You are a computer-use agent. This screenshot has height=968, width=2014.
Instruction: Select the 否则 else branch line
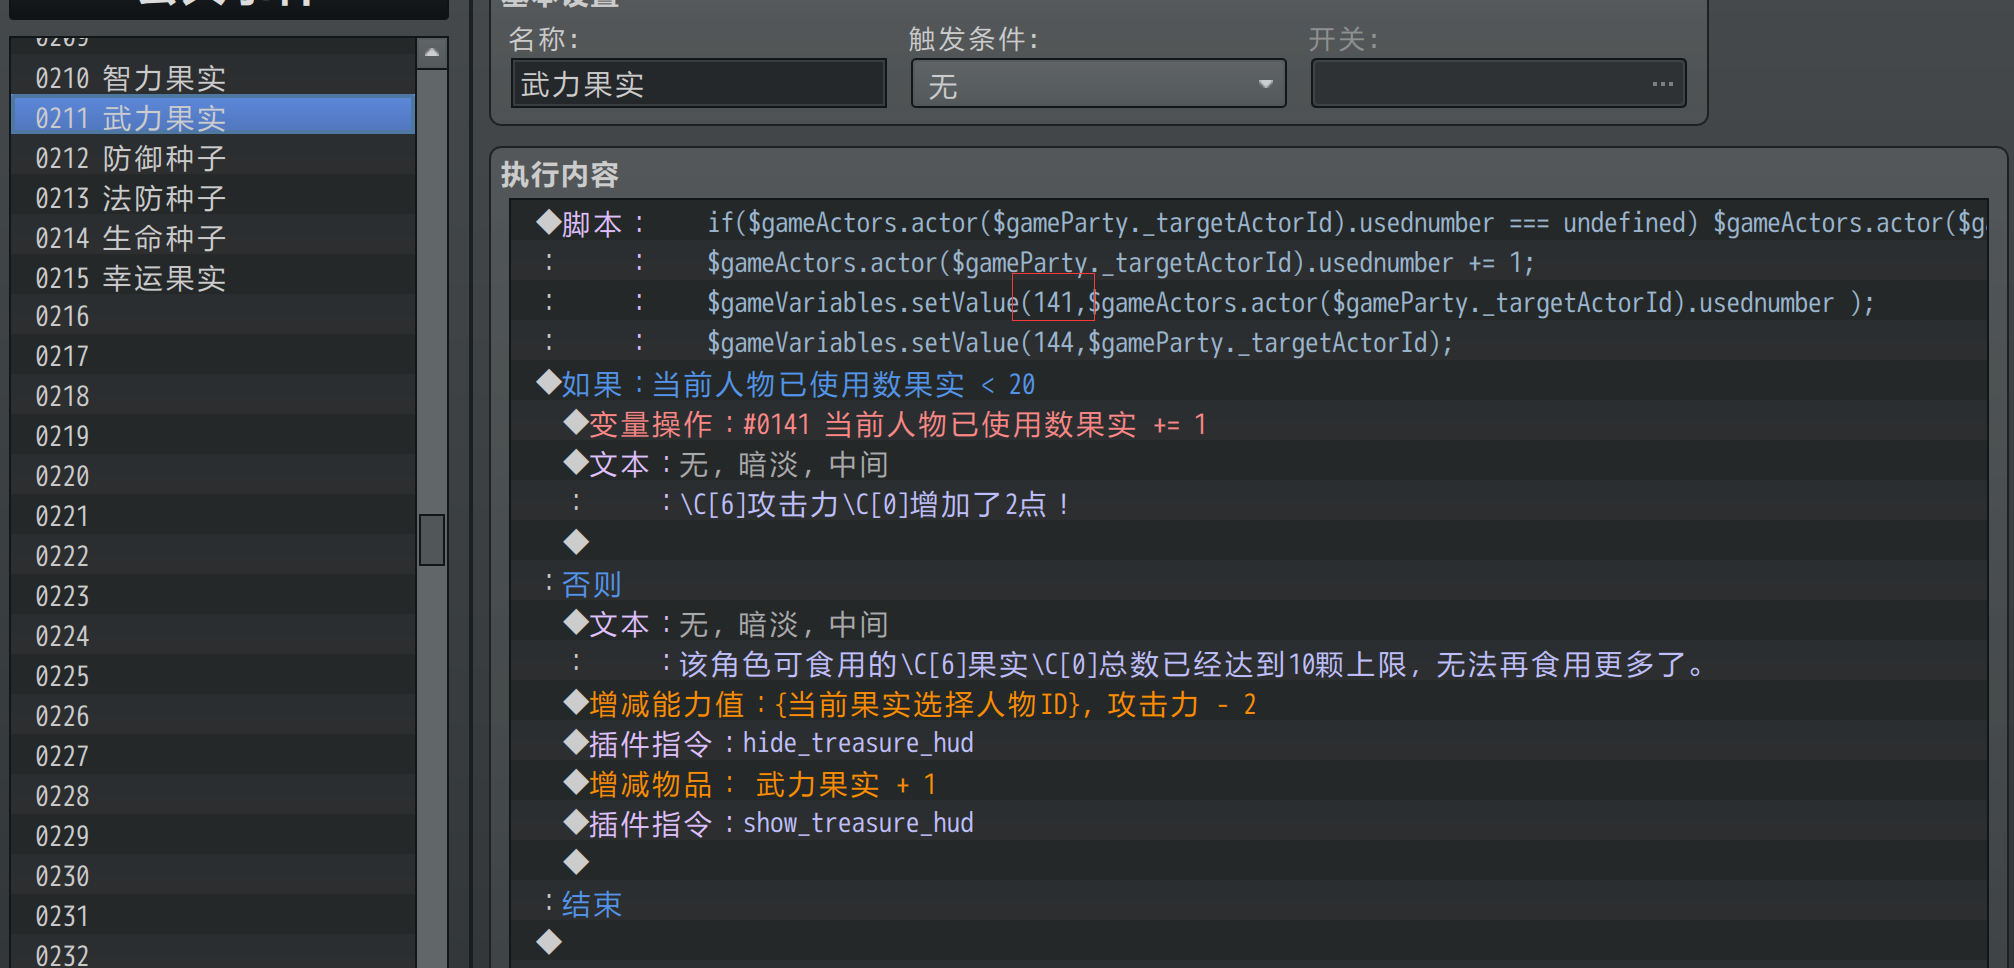pos(1248,584)
